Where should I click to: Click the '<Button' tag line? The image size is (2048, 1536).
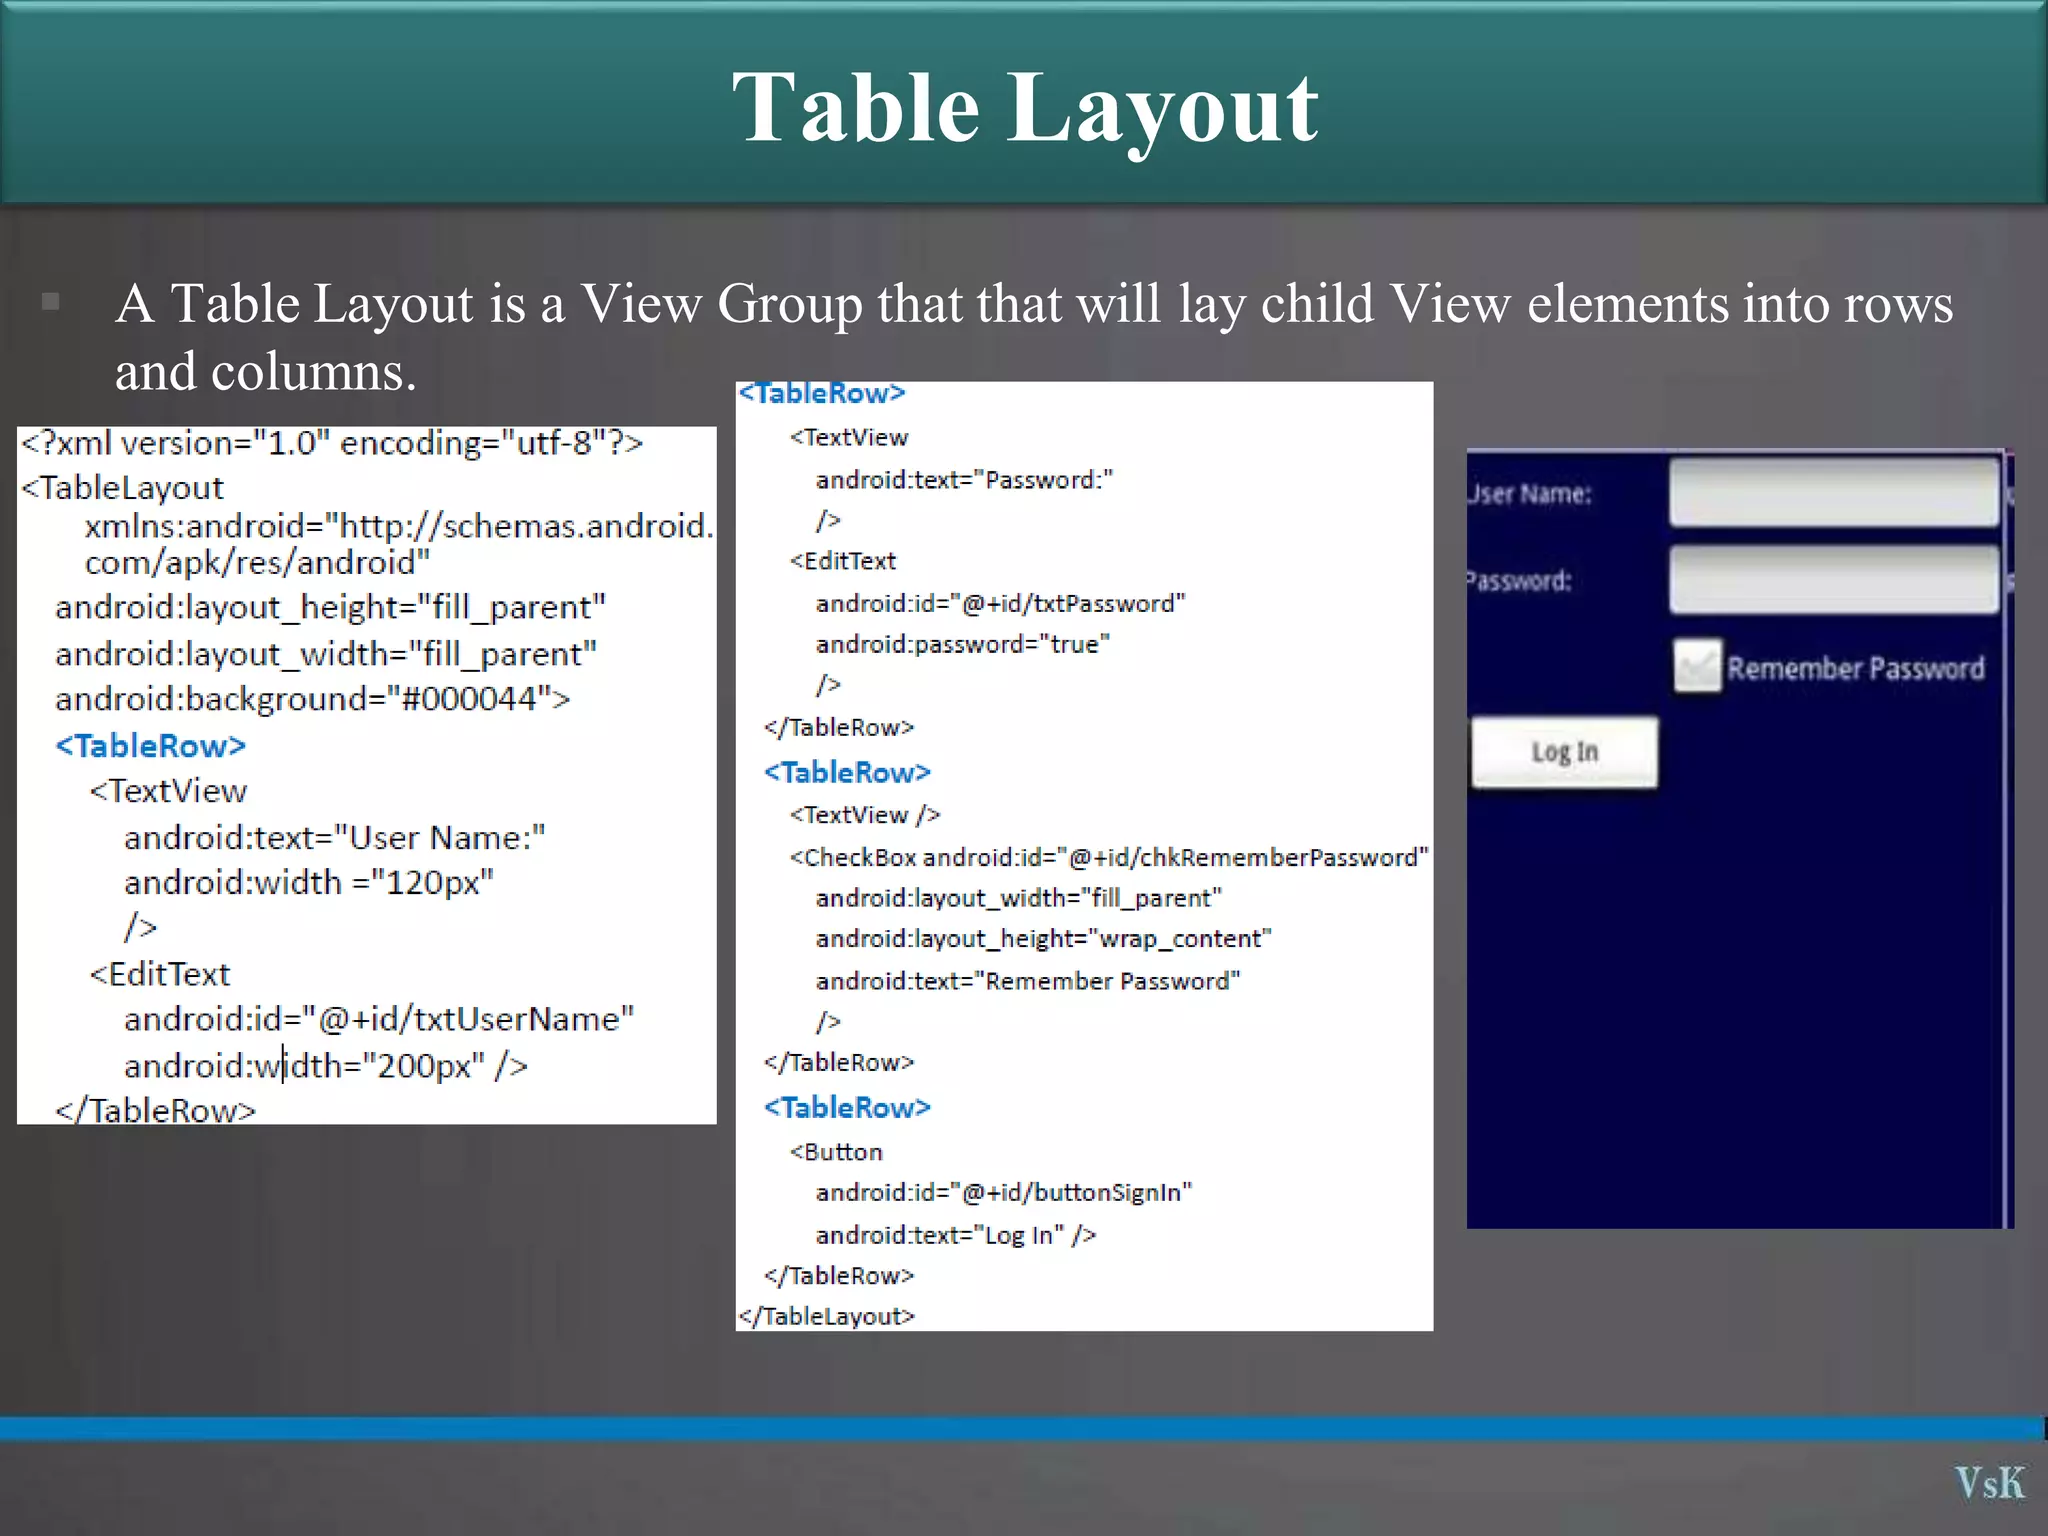(836, 1152)
